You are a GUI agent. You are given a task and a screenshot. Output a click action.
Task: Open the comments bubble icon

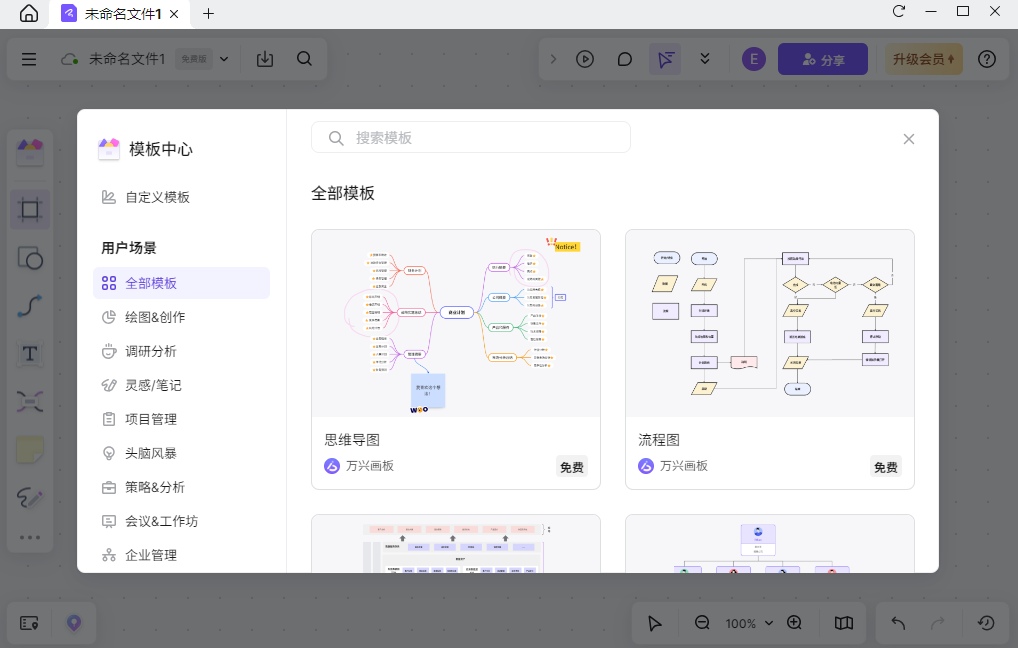tap(625, 59)
